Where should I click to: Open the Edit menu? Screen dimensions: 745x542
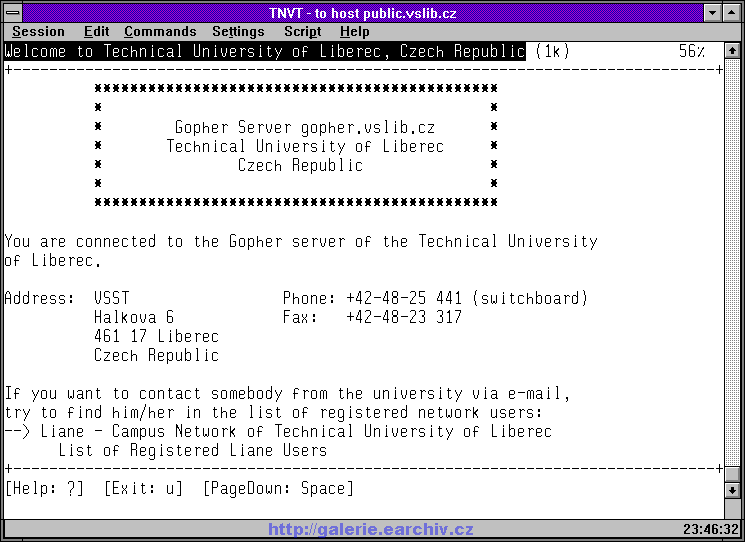(x=96, y=31)
